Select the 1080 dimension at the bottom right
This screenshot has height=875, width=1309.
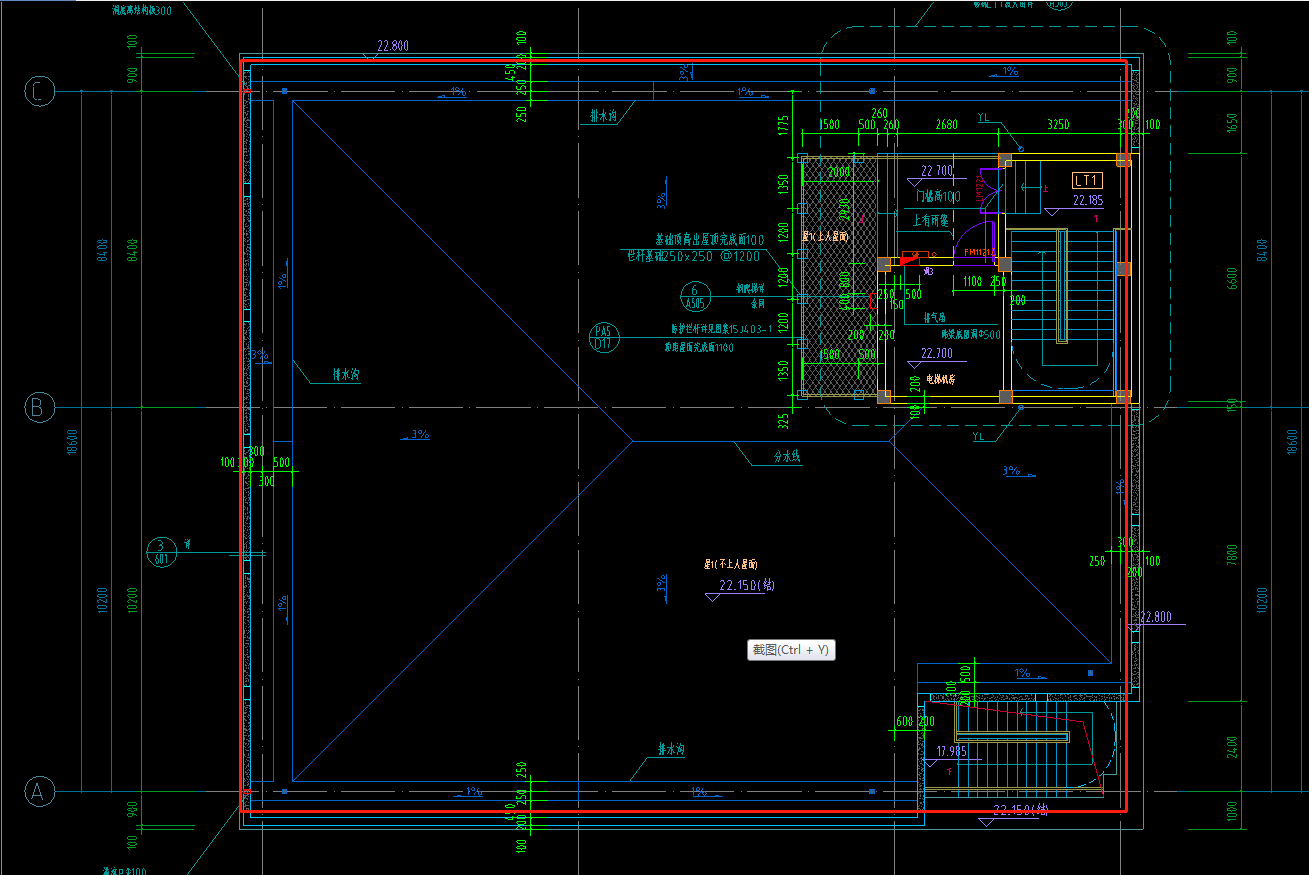(1233, 810)
